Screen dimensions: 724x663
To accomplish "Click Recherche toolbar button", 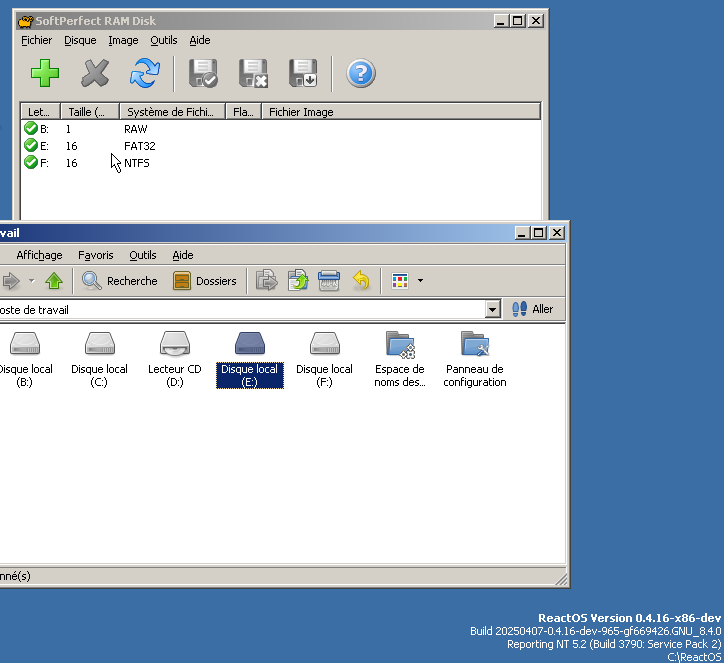I will (120, 281).
